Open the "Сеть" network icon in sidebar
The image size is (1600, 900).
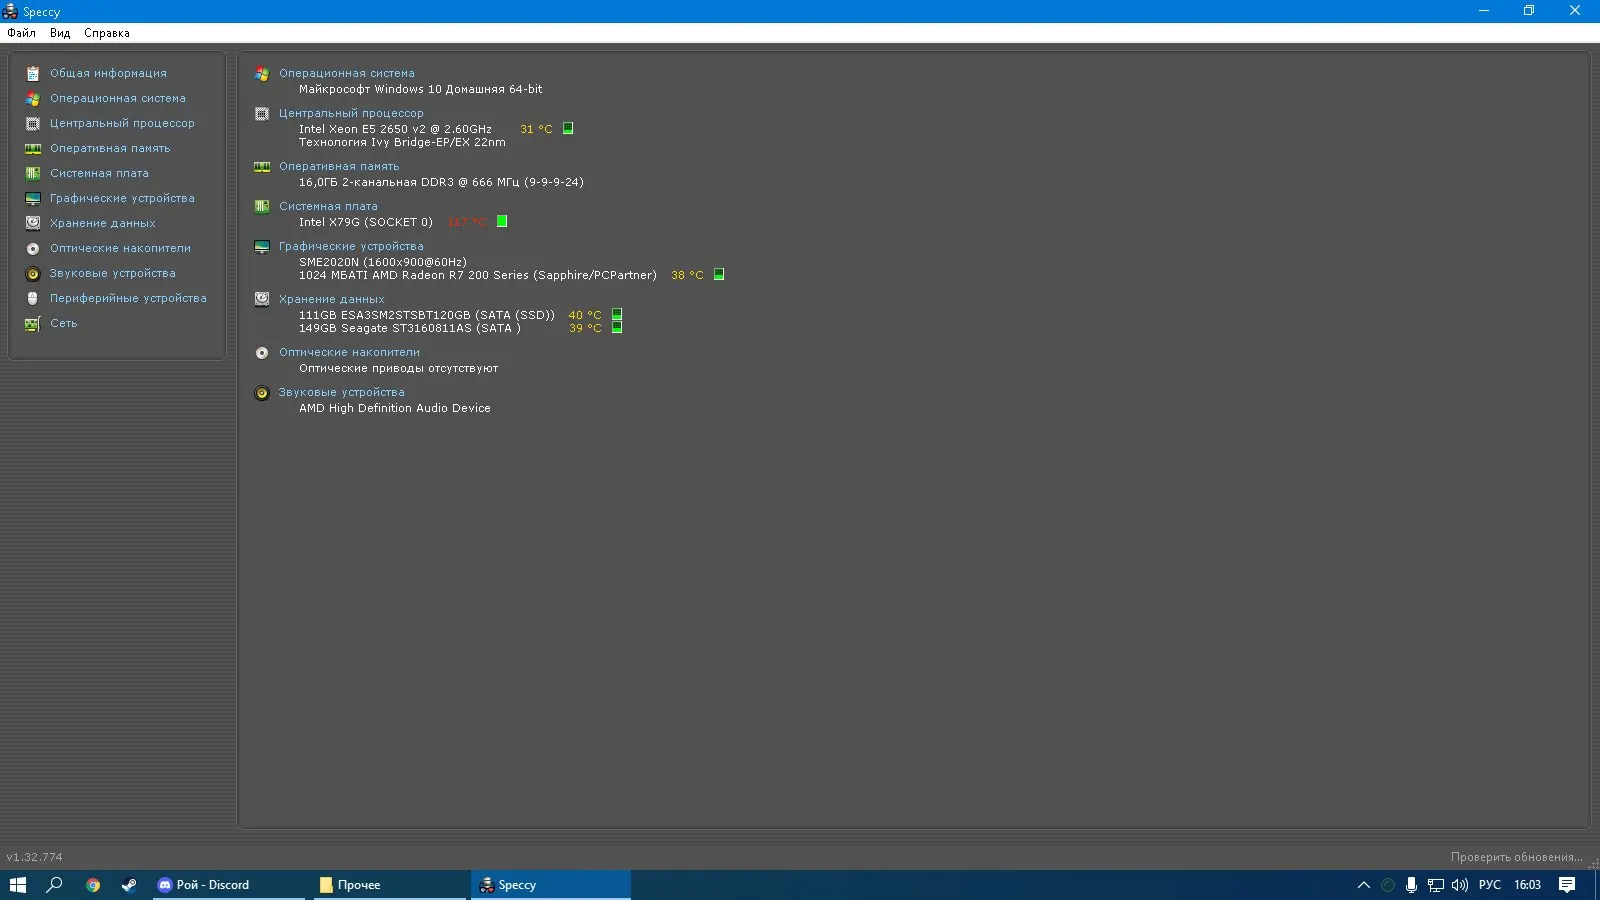point(33,323)
